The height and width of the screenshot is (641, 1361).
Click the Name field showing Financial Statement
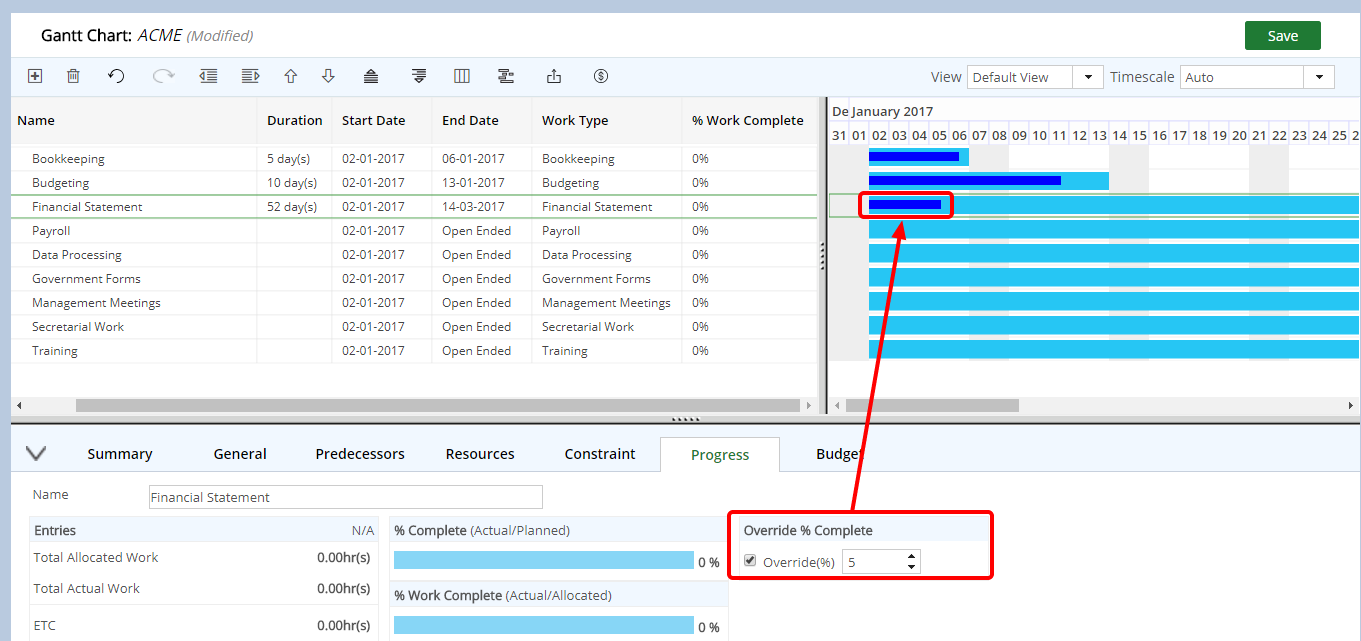(346, 497)
